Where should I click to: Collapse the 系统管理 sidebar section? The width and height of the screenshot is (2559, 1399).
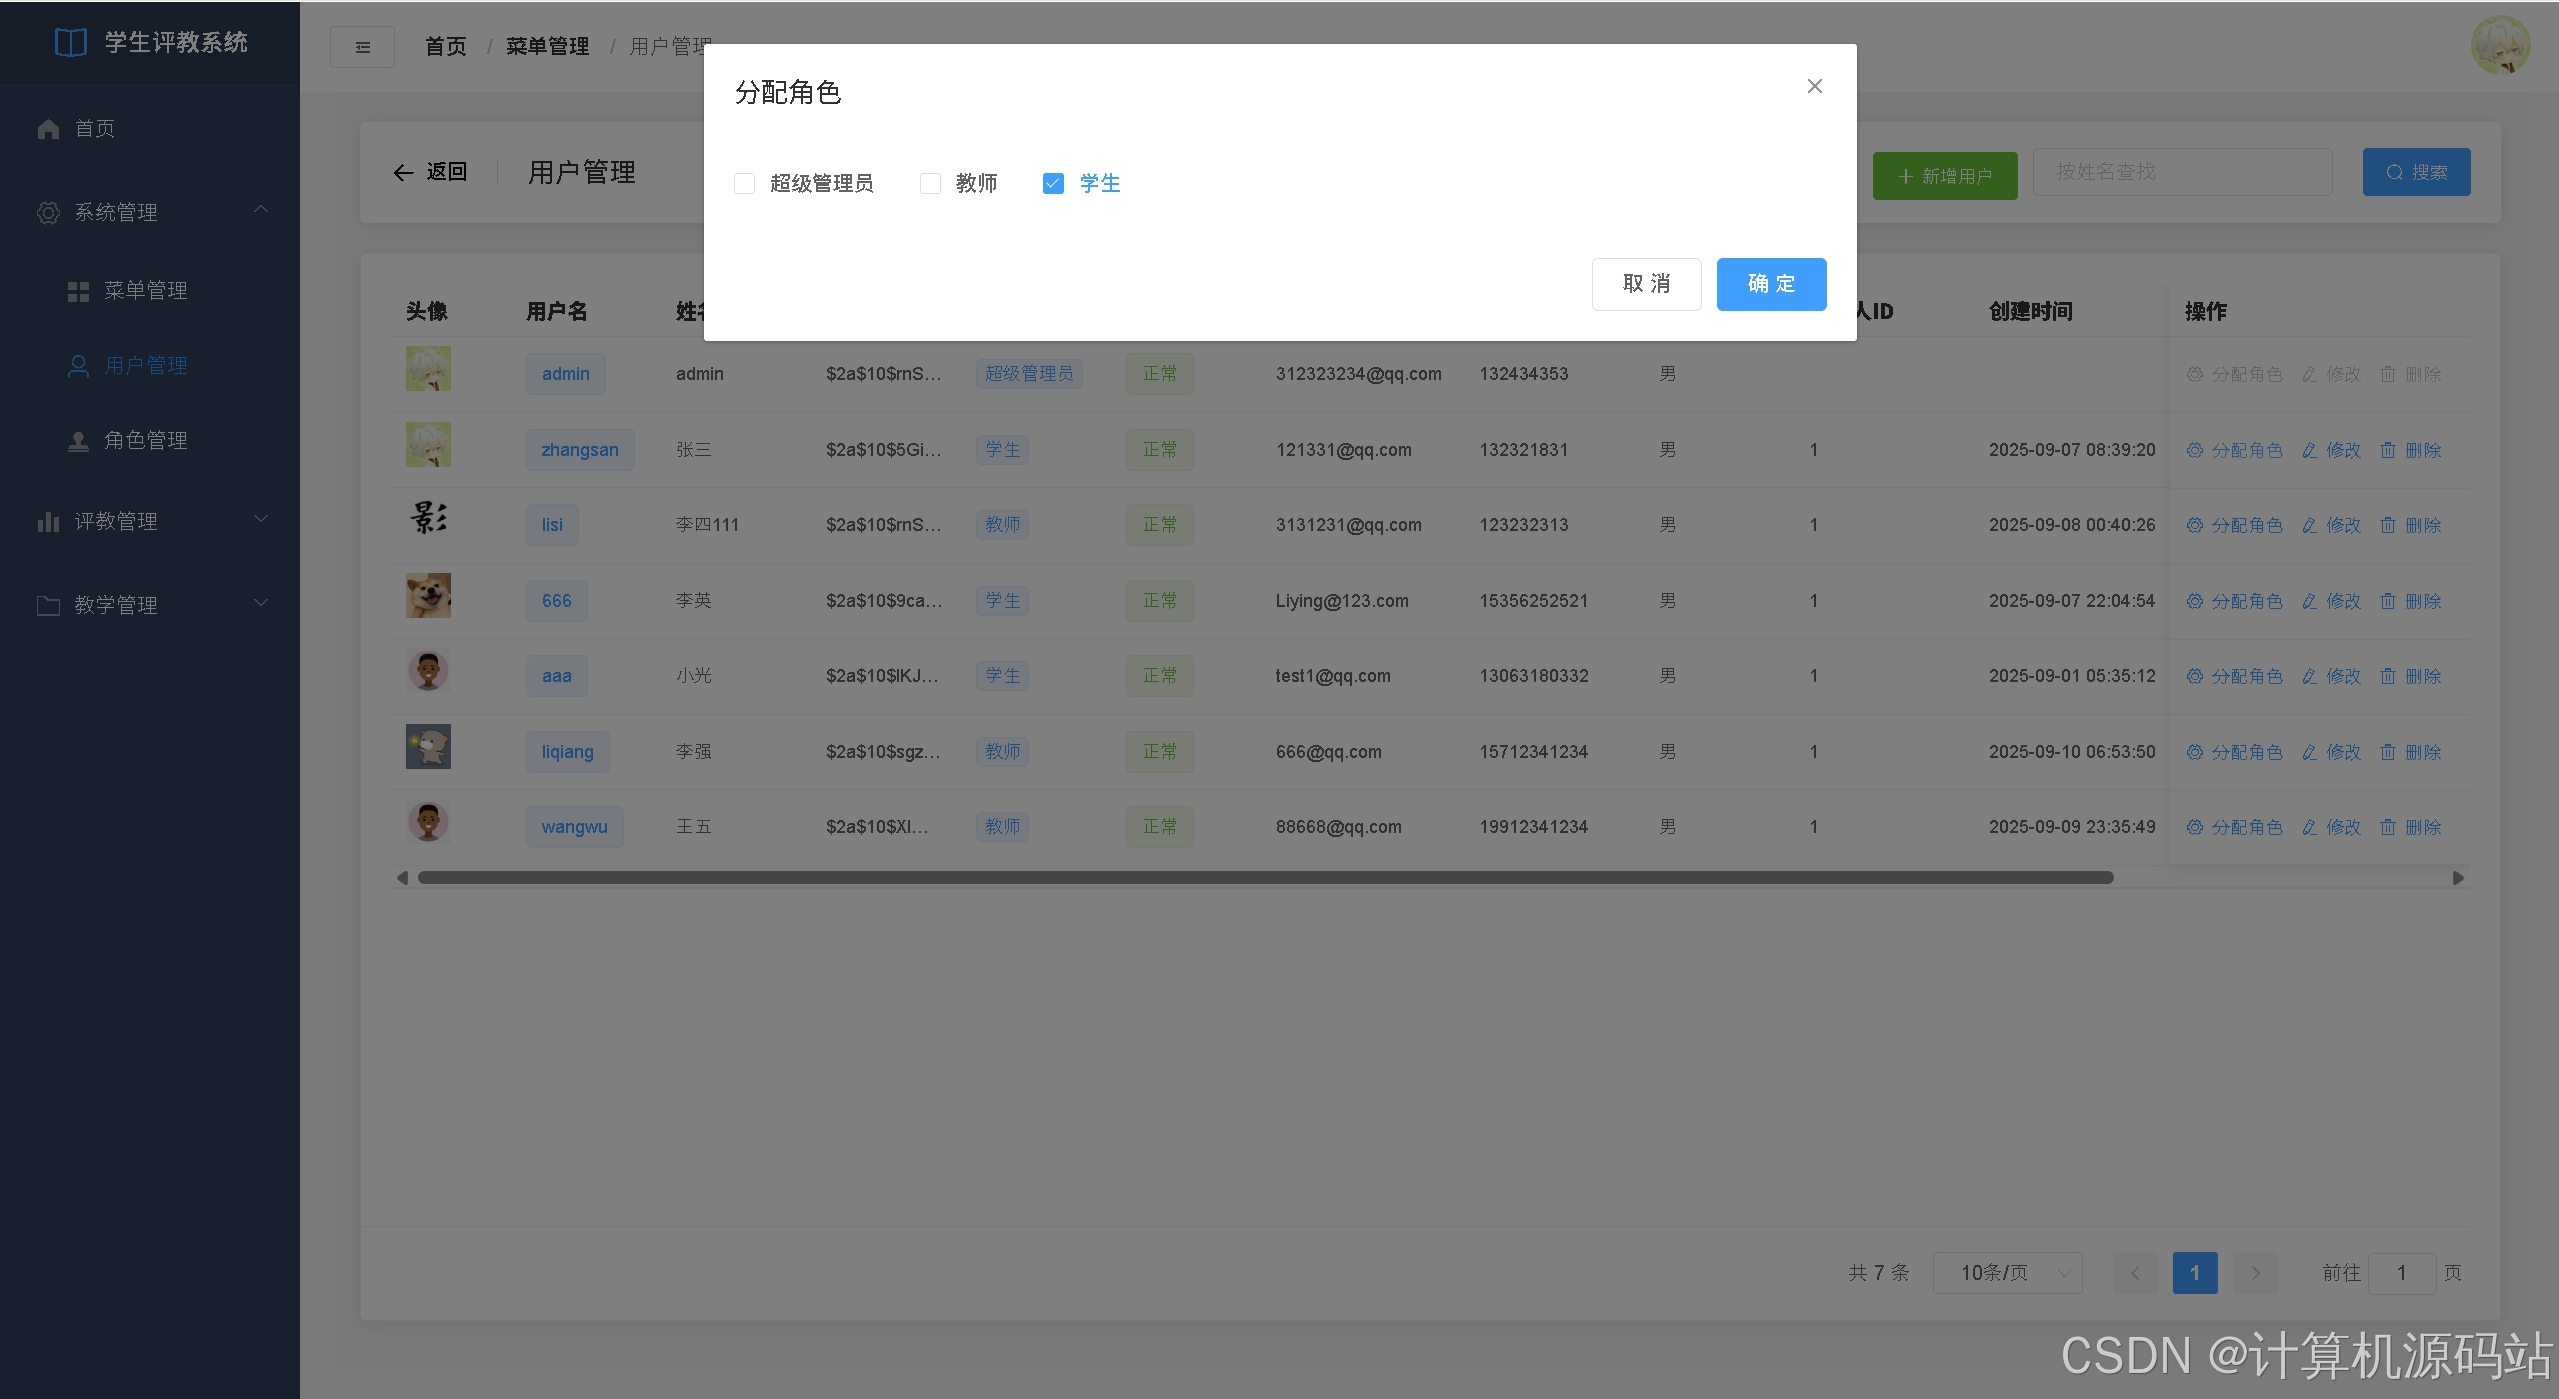(x=150, y=212)
